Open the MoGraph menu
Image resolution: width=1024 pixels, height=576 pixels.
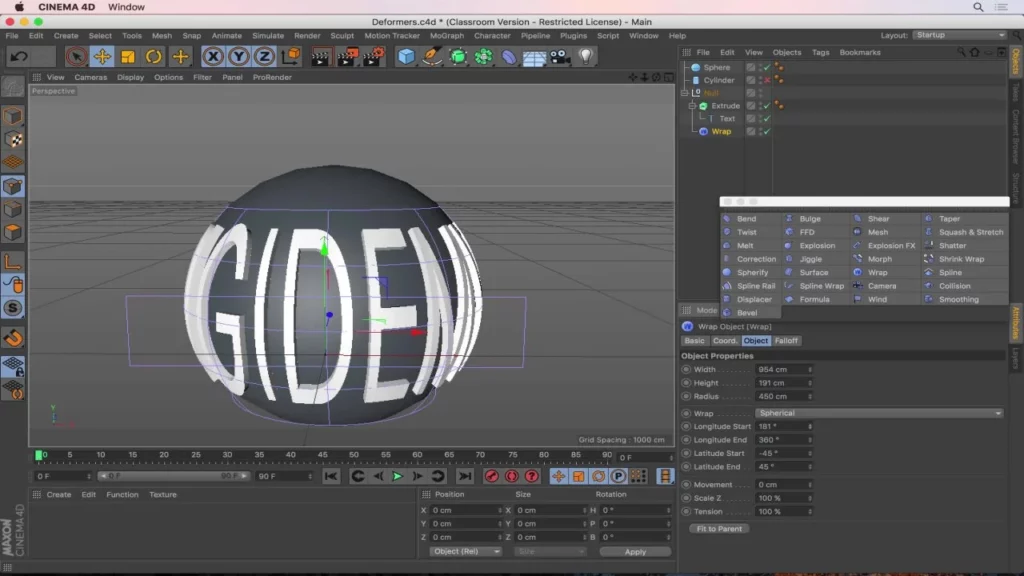point(447,36)
